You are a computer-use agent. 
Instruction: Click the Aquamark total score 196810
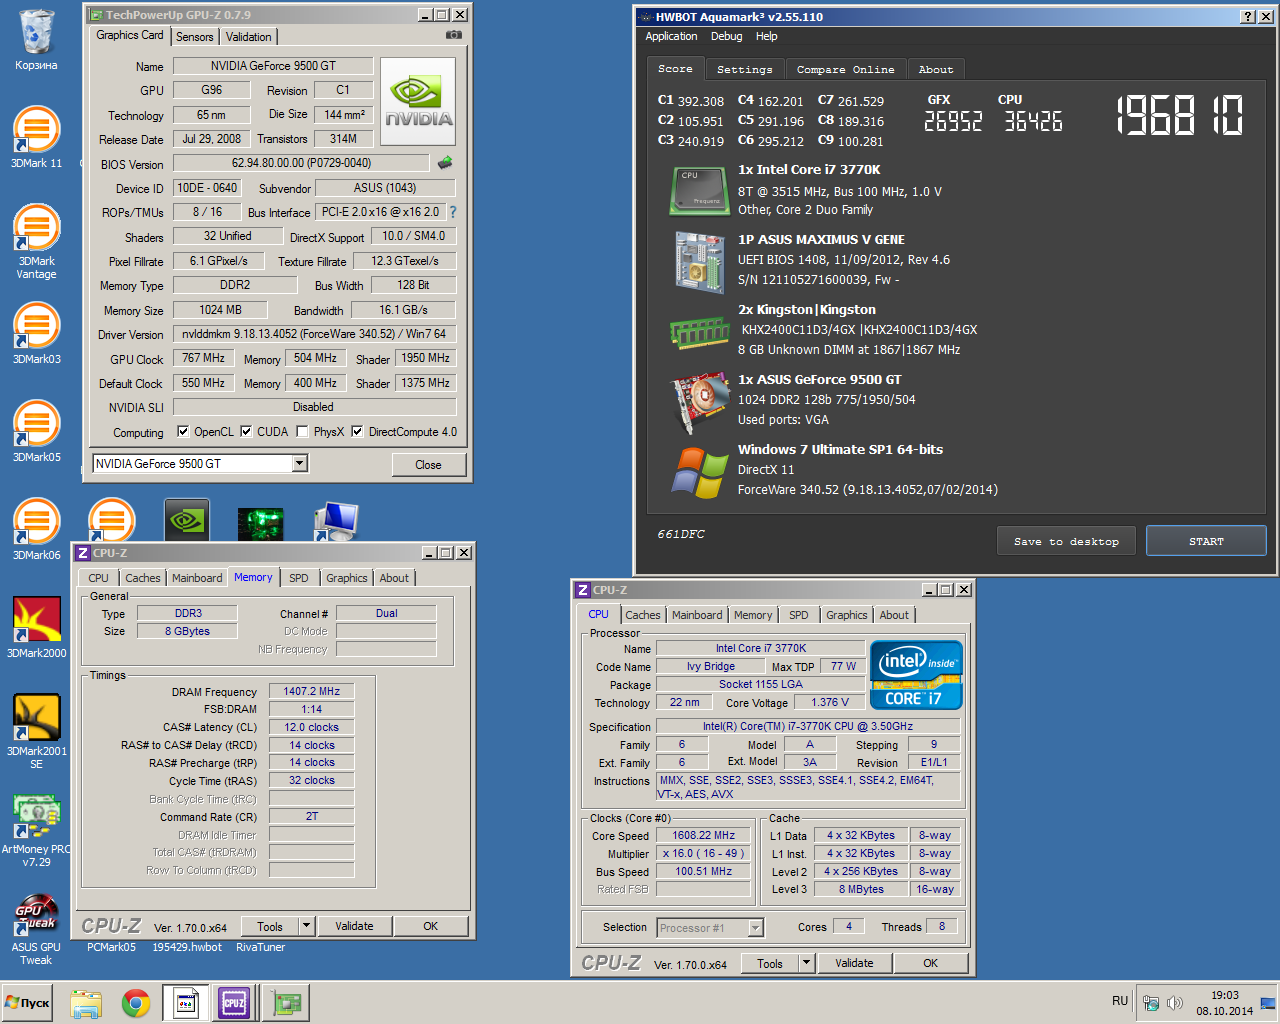[x=1180, y=115]
